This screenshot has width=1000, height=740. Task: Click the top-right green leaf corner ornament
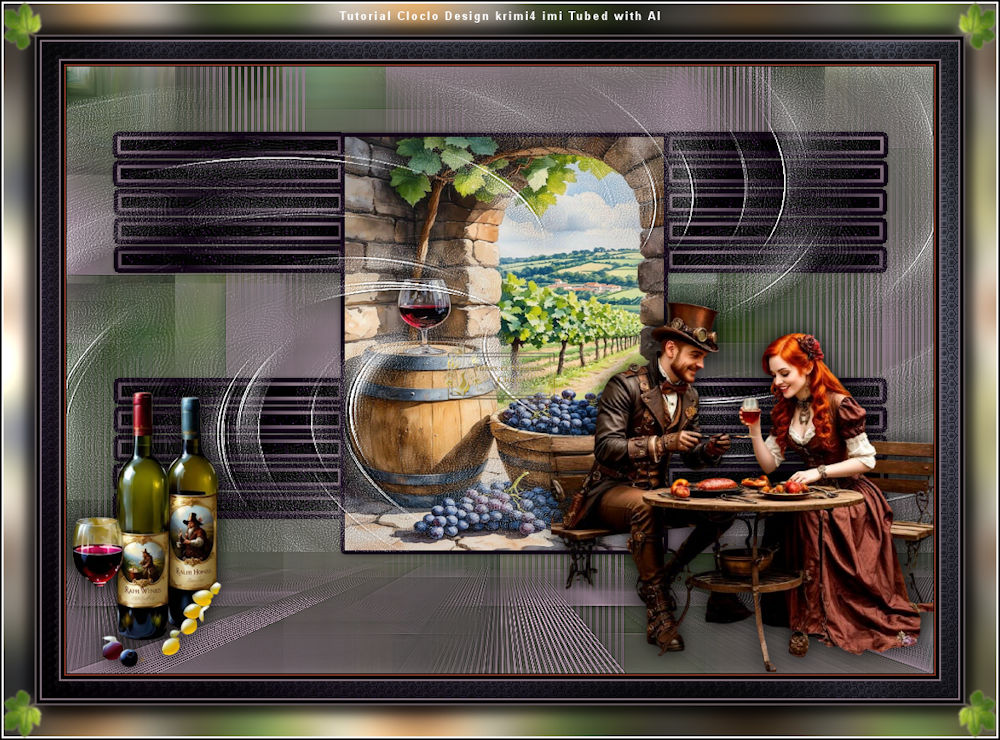pyautogui.click(x=976, y=25)
